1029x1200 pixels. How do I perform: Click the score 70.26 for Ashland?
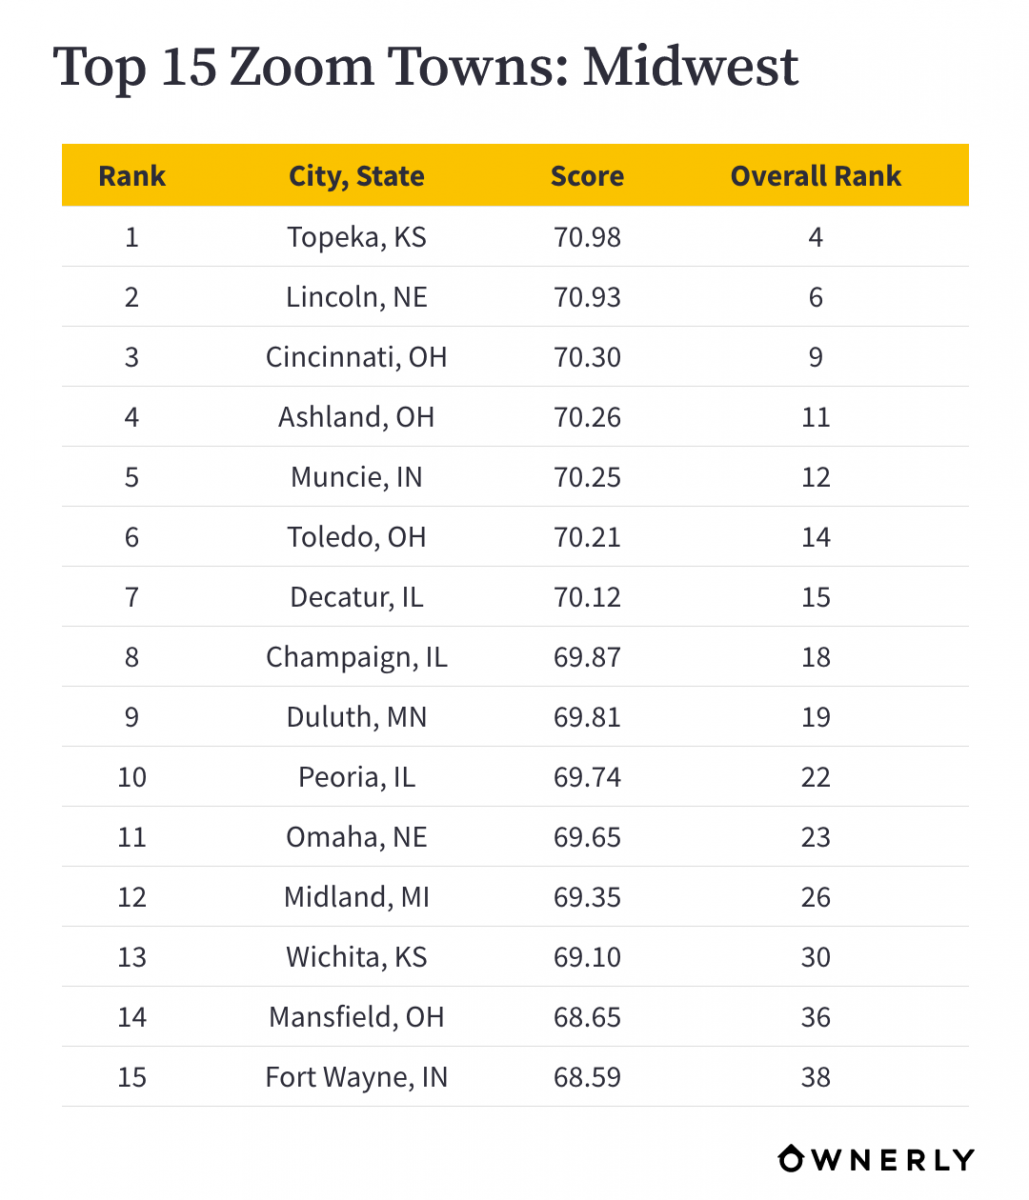(587, 417)
